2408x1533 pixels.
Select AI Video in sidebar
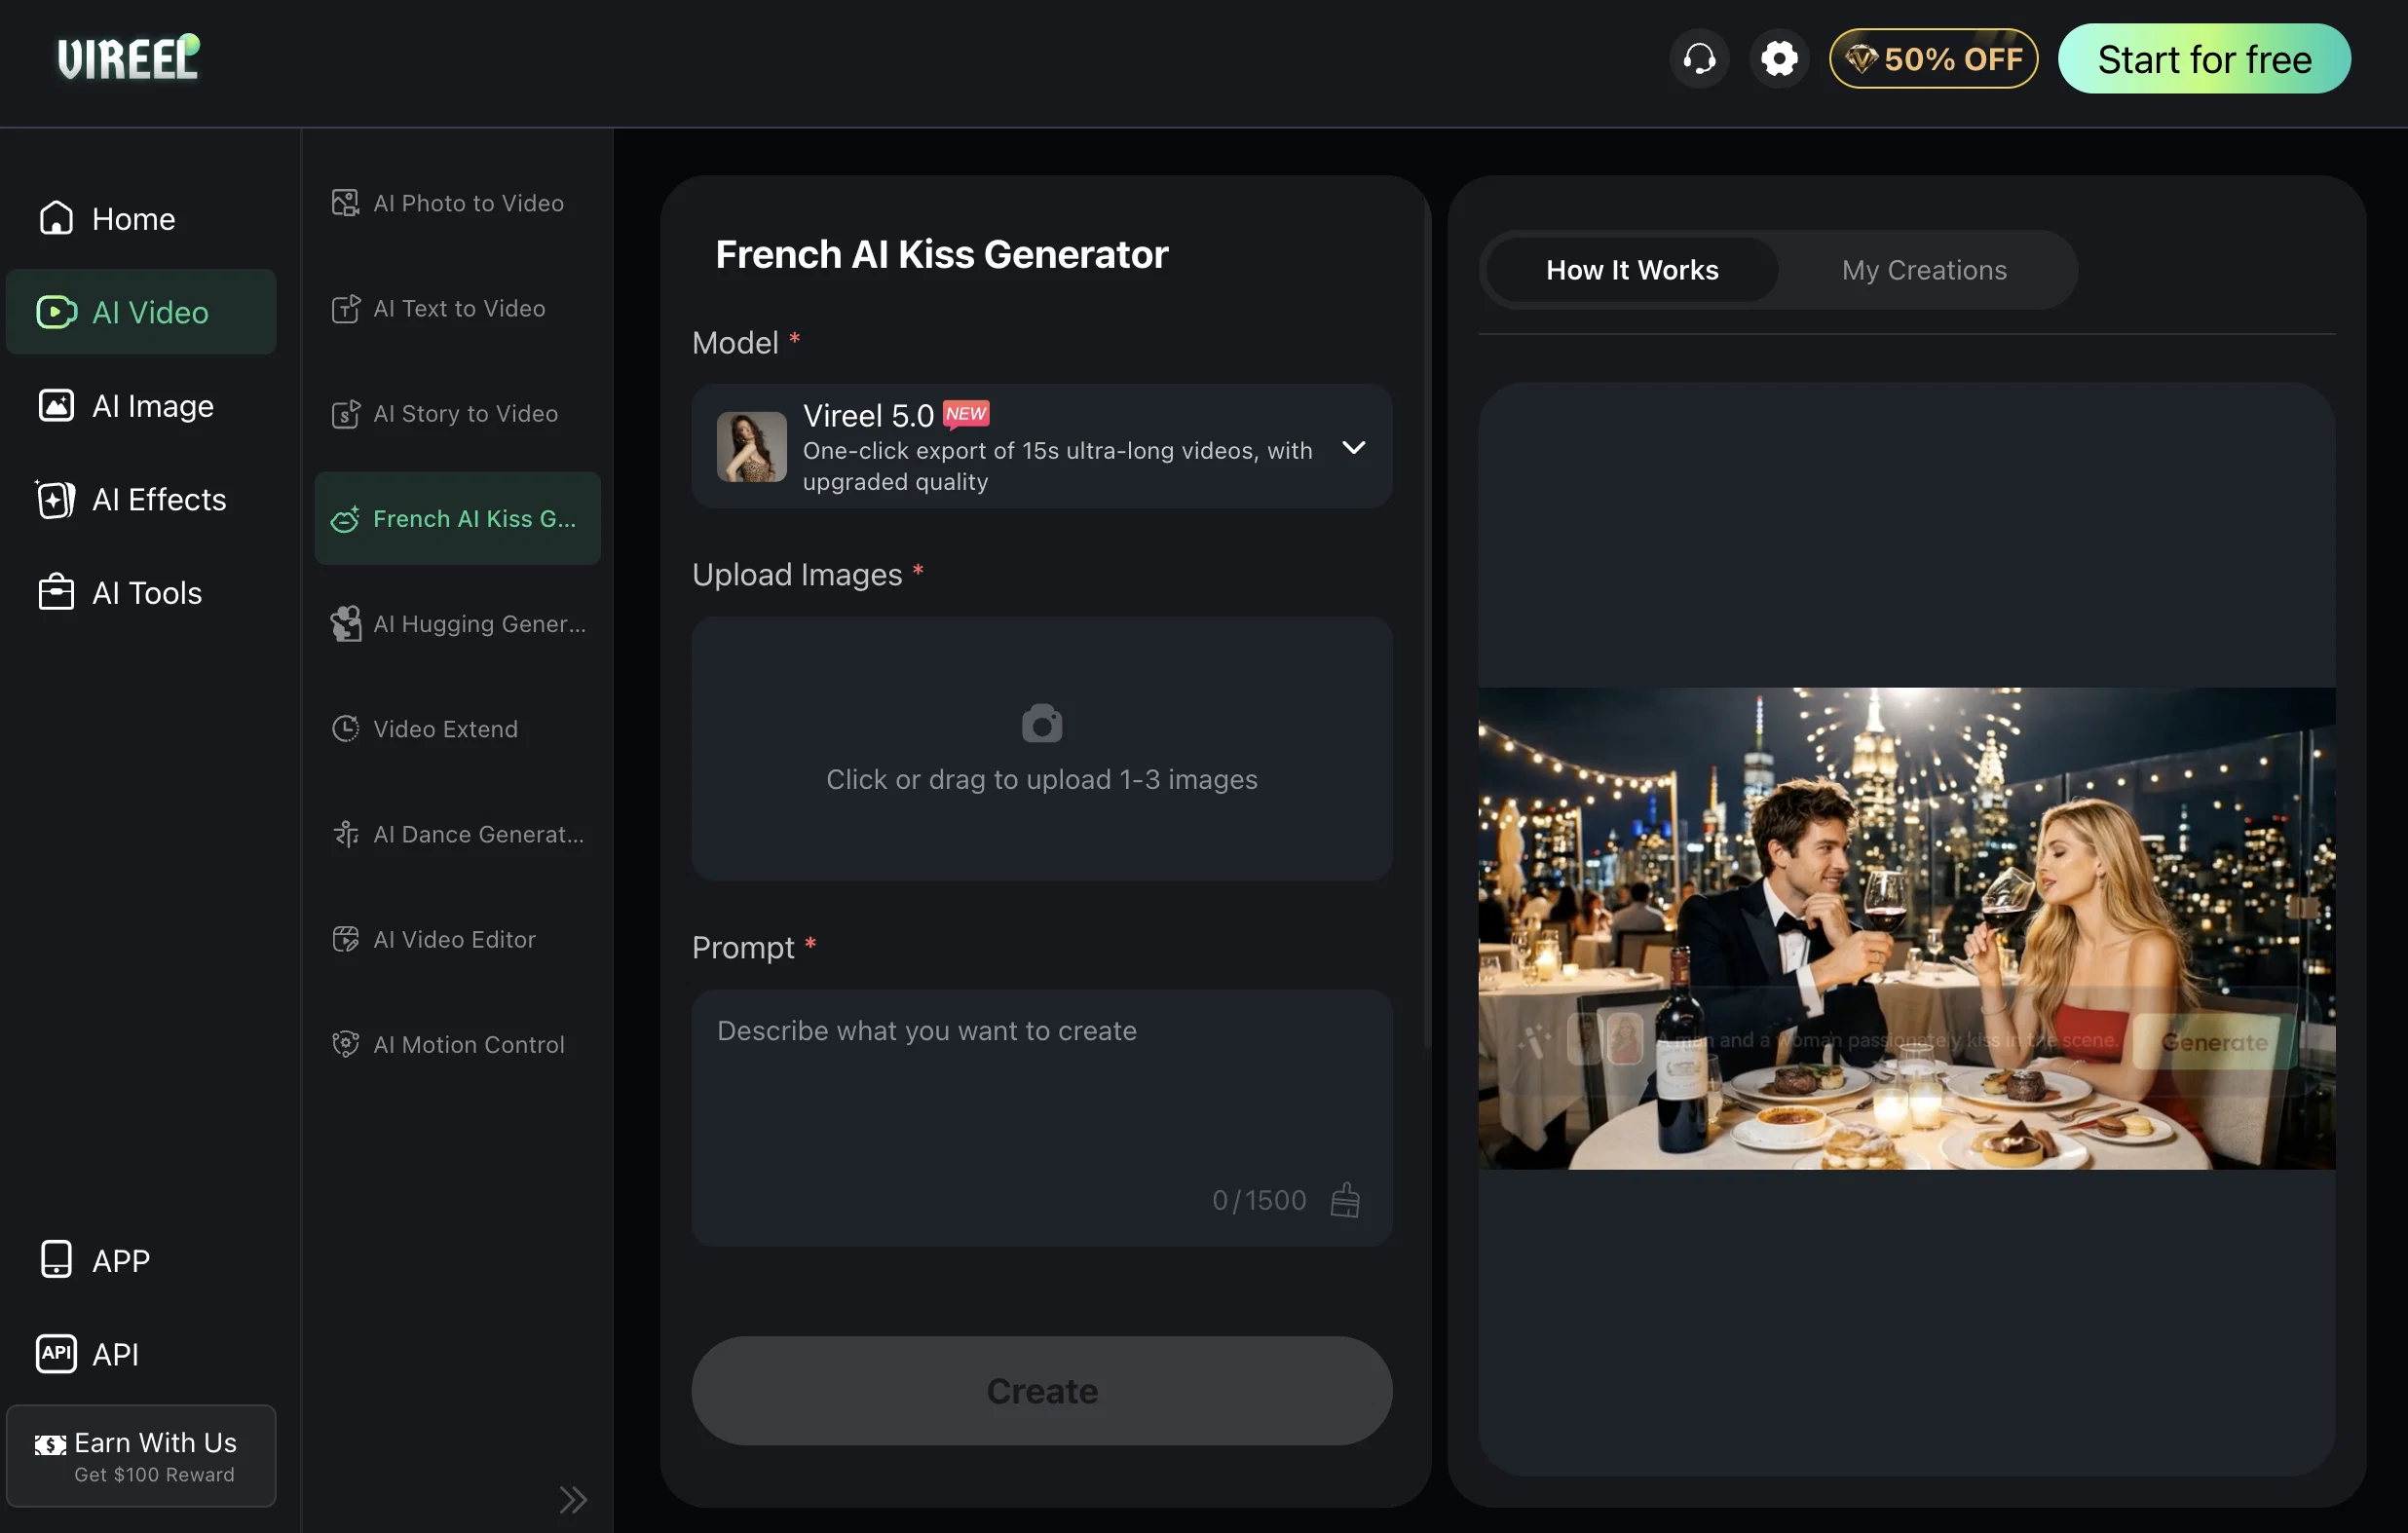(x=141, y=312)
